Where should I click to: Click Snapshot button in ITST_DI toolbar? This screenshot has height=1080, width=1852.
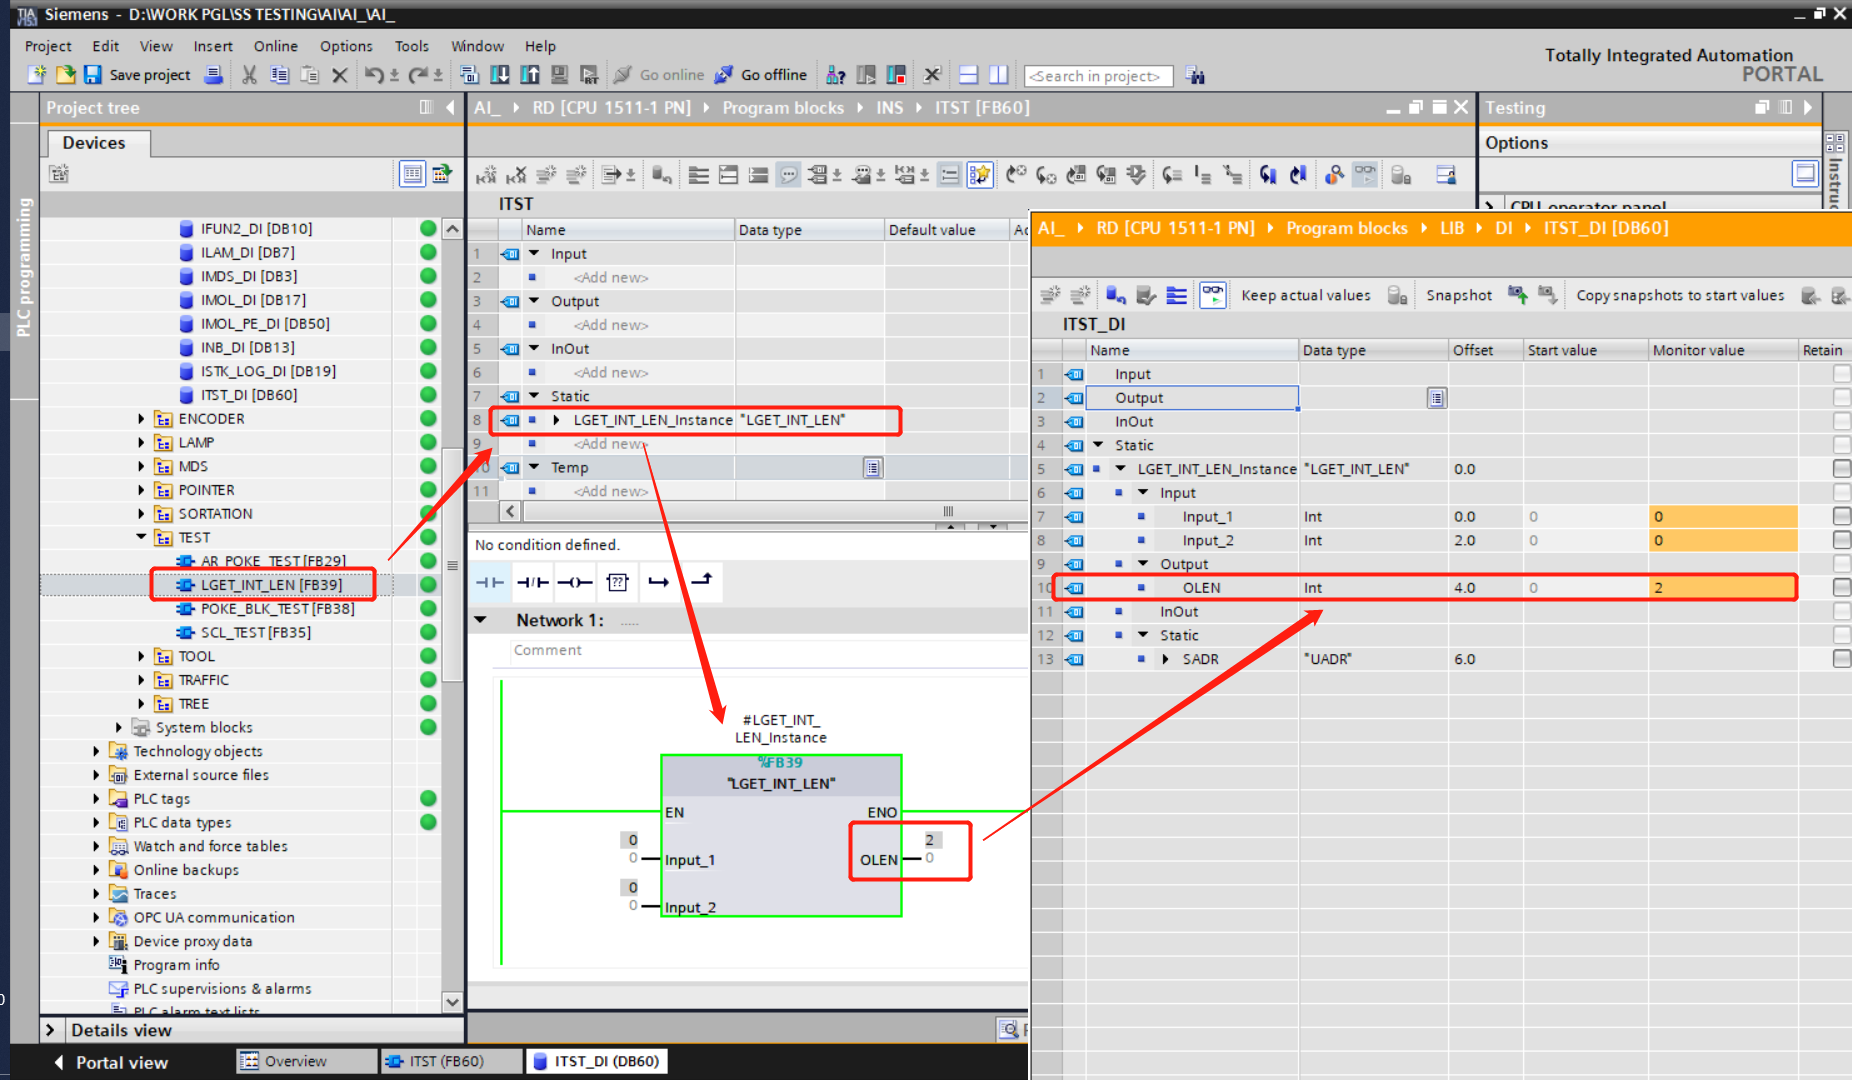click(1459, 295)
